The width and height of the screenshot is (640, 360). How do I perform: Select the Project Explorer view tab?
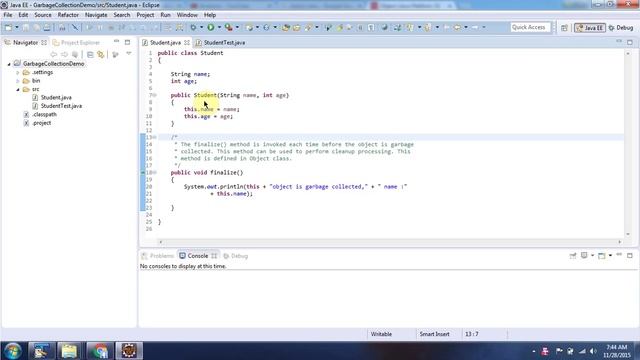[x=76, y=42]
